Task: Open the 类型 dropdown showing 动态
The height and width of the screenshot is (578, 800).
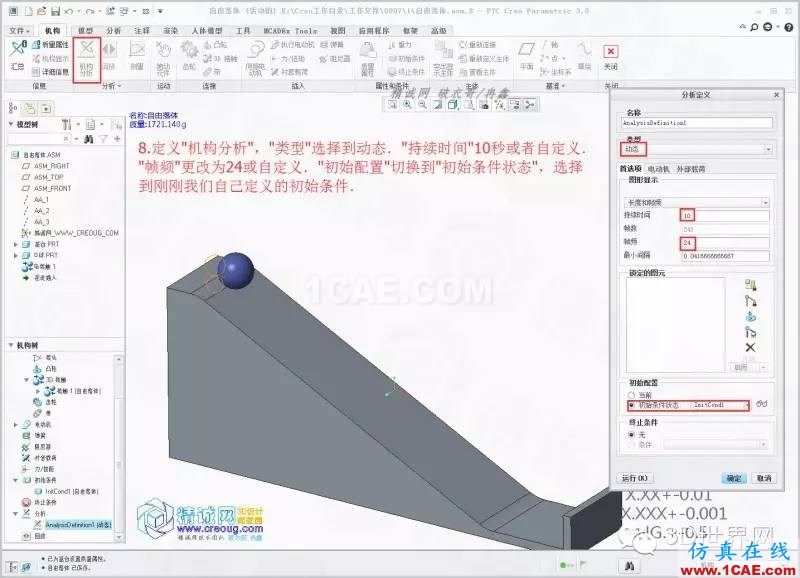Action: [x=696, y=149]
